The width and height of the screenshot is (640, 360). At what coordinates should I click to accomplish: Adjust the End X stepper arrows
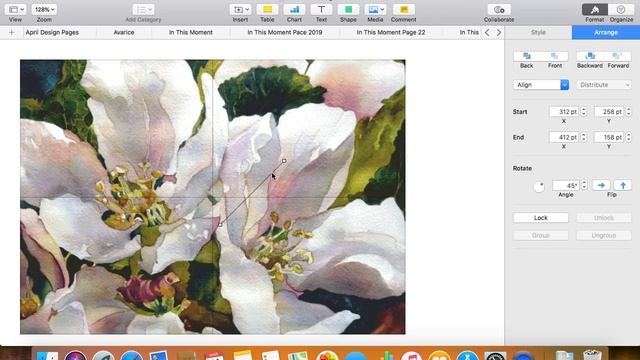pyautogui.click(x=584, y=137)
